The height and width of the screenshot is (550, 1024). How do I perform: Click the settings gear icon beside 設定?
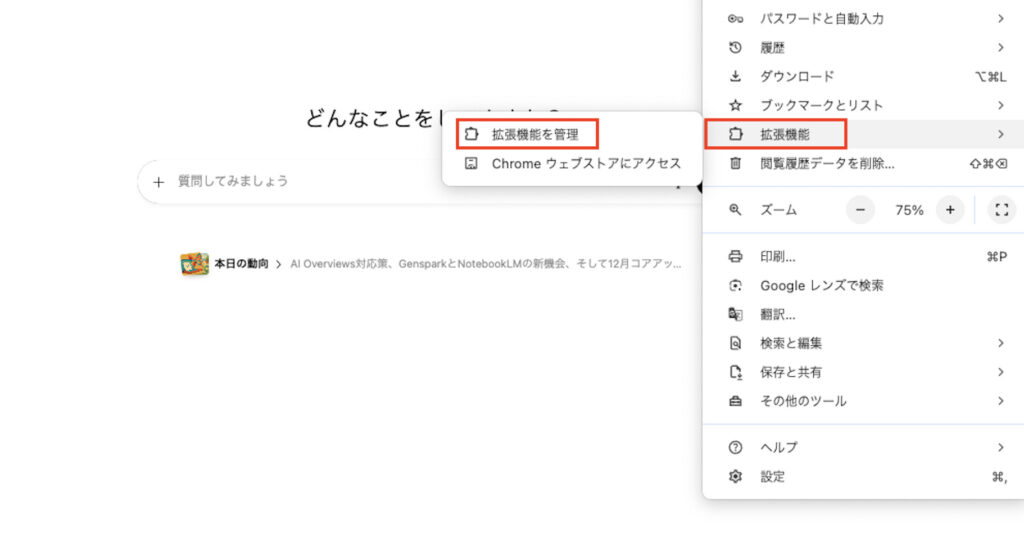735,477
